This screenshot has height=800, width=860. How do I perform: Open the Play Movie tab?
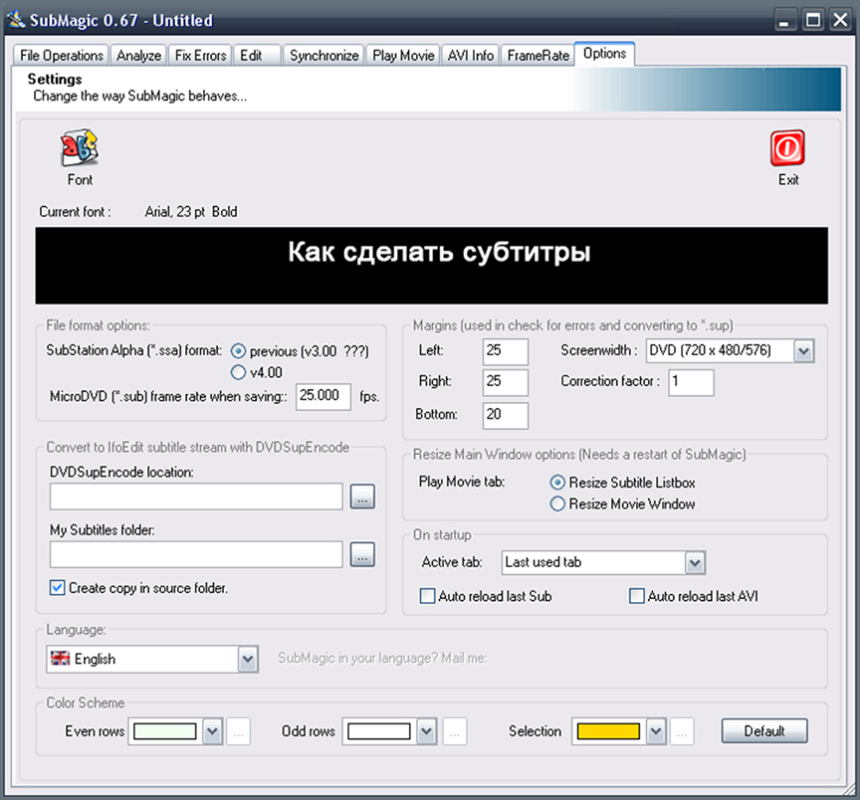403,55
